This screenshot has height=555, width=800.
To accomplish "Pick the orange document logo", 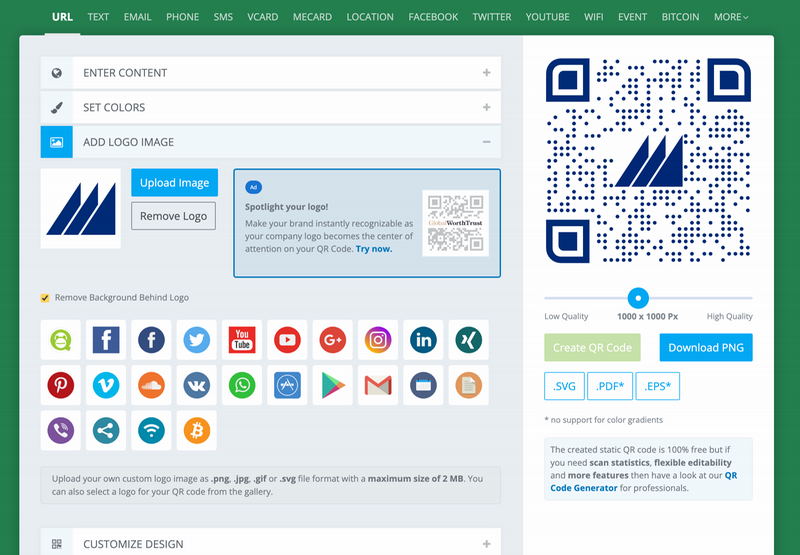I will [469, 385].
